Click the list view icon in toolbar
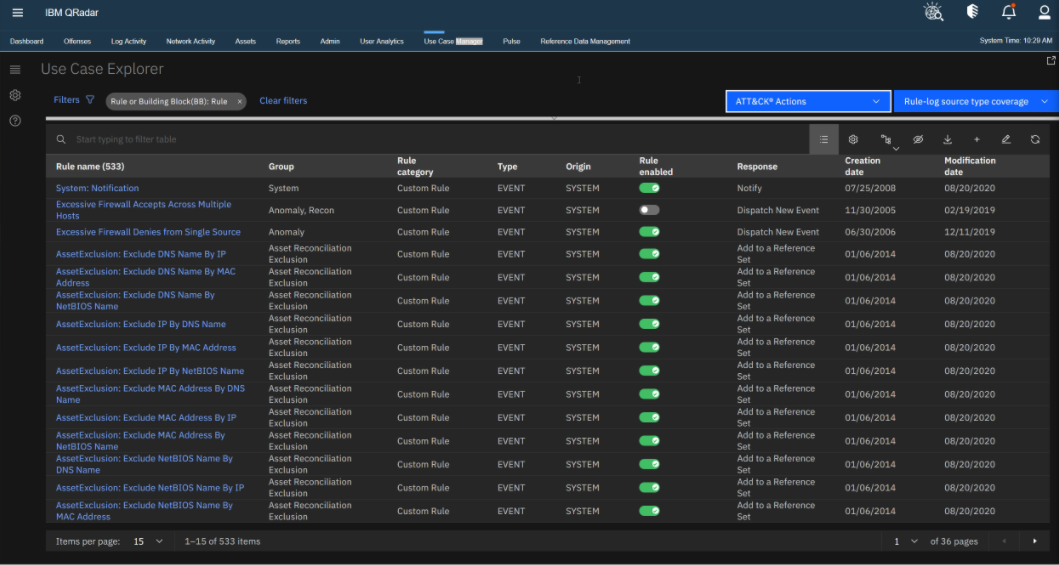This screenshot has width=1059, height=565. [x=823, y=140]
